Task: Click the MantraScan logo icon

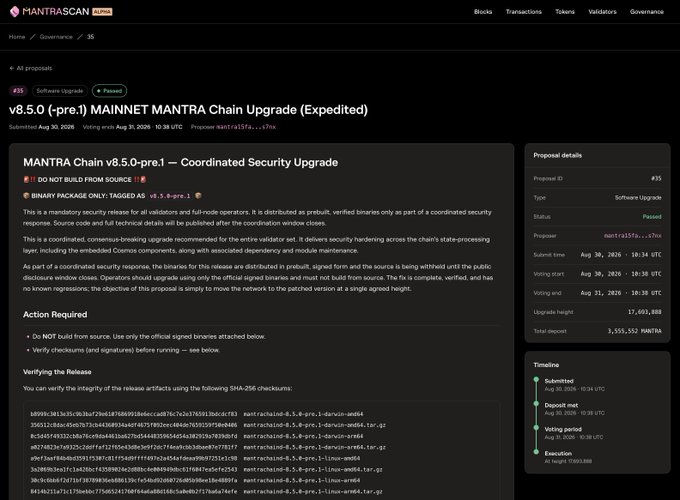Action: coord(14,12)
